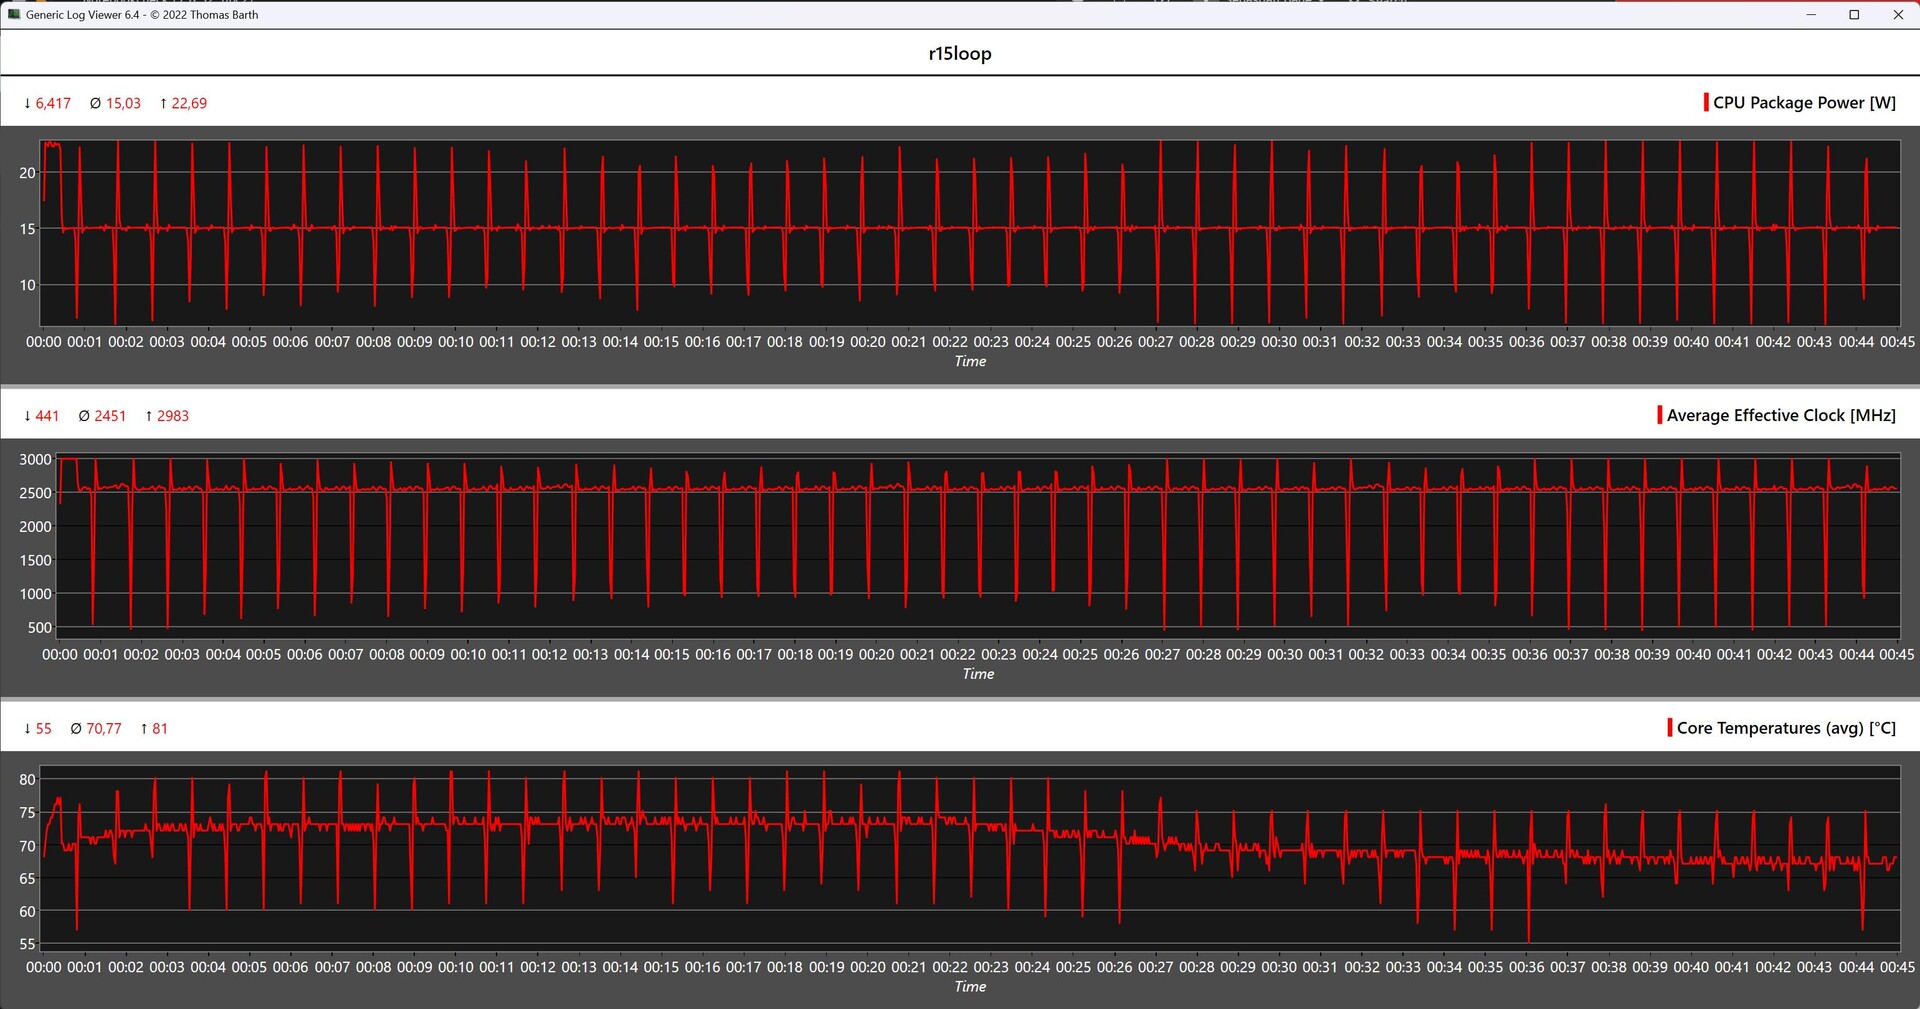Image resolution: width=1920 pixels, height=1009 pixels.
Task: Click the red Core Temperatures legend swatch
Action: pos(1670,727)
